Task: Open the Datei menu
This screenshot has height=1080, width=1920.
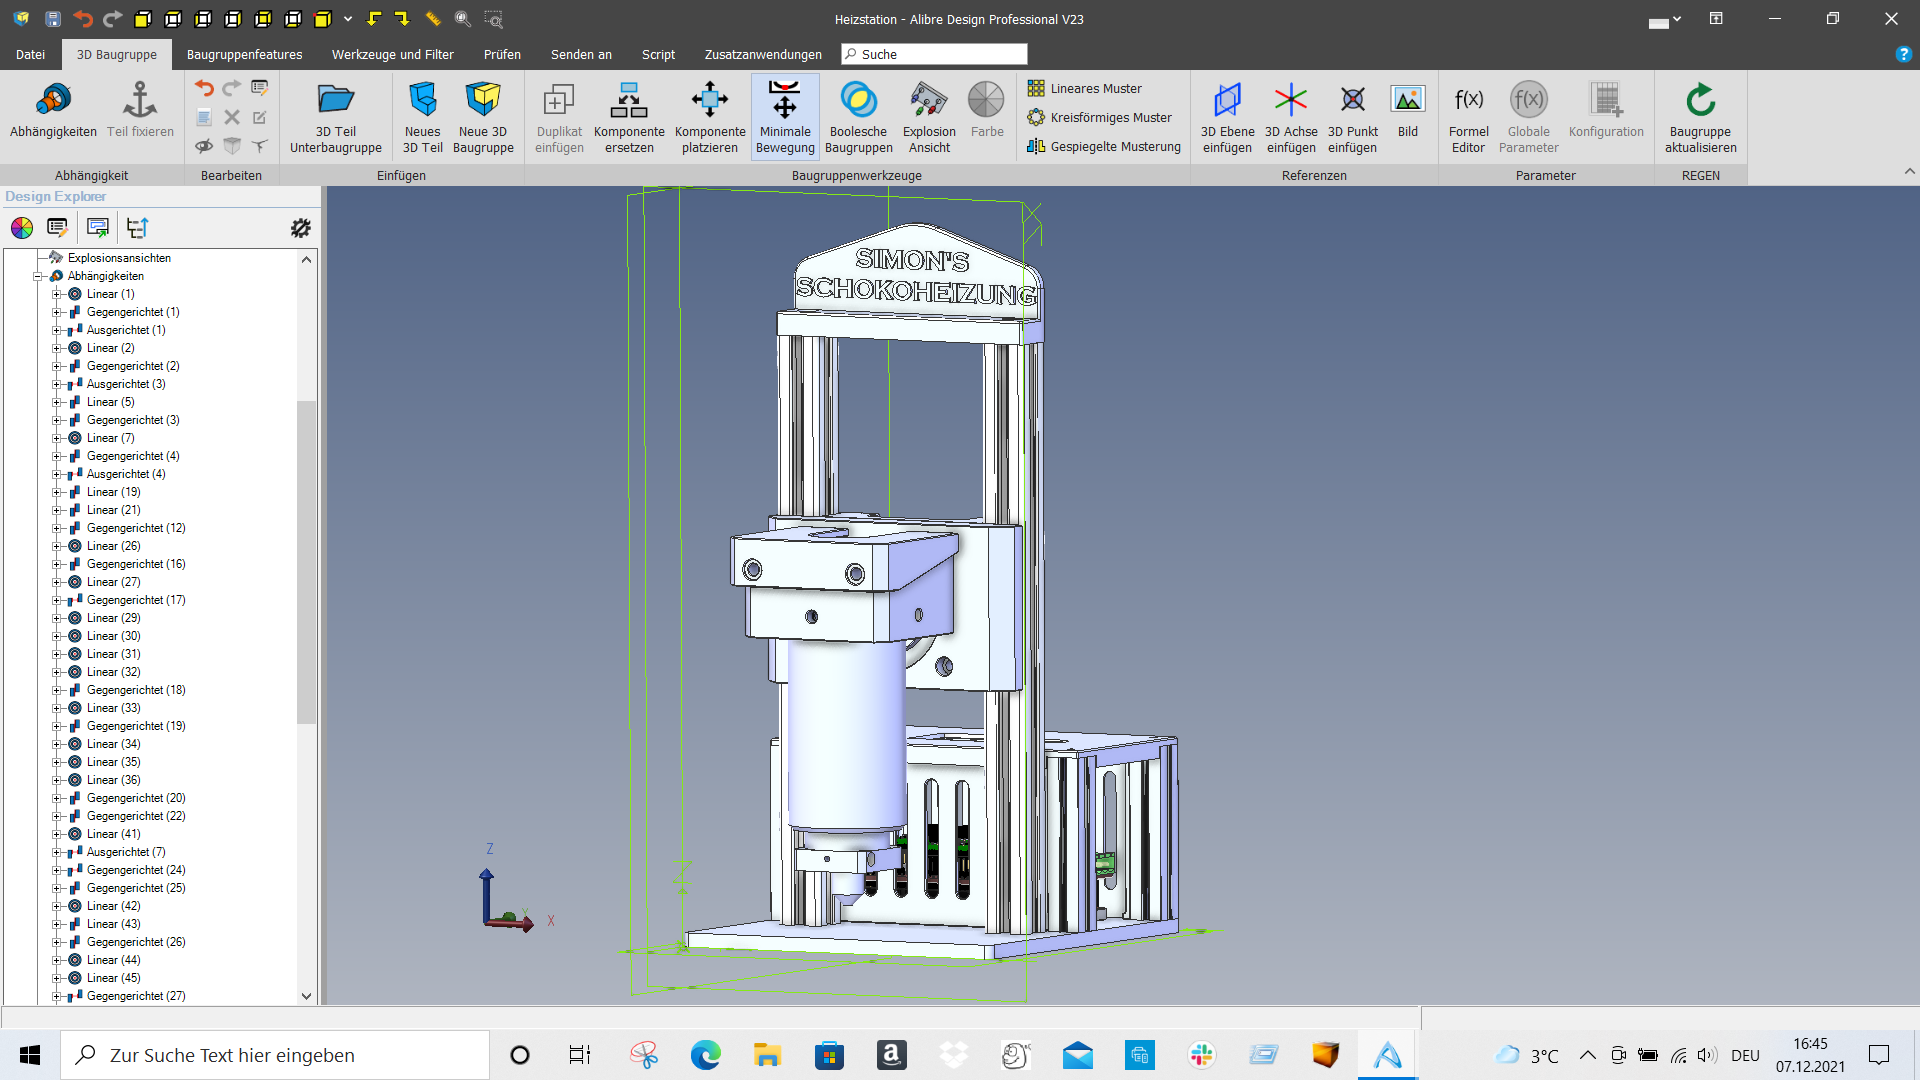Action: [30, 54]
